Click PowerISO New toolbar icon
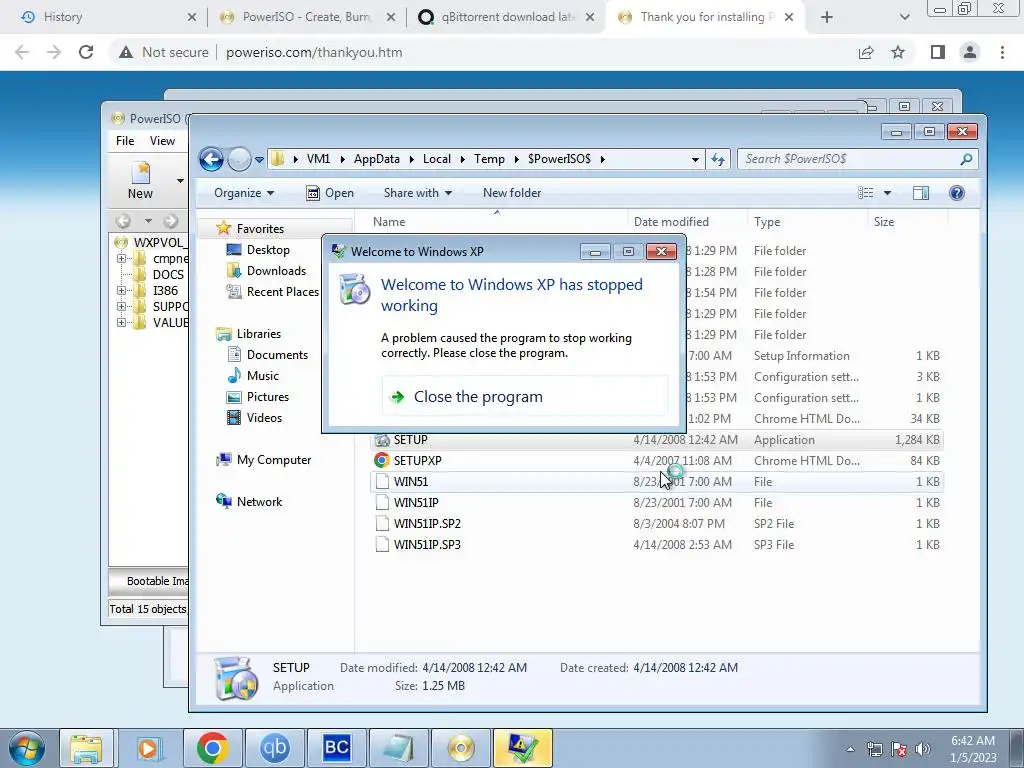Viewport: 1024px width, 768px height. (x=140, y=180)
